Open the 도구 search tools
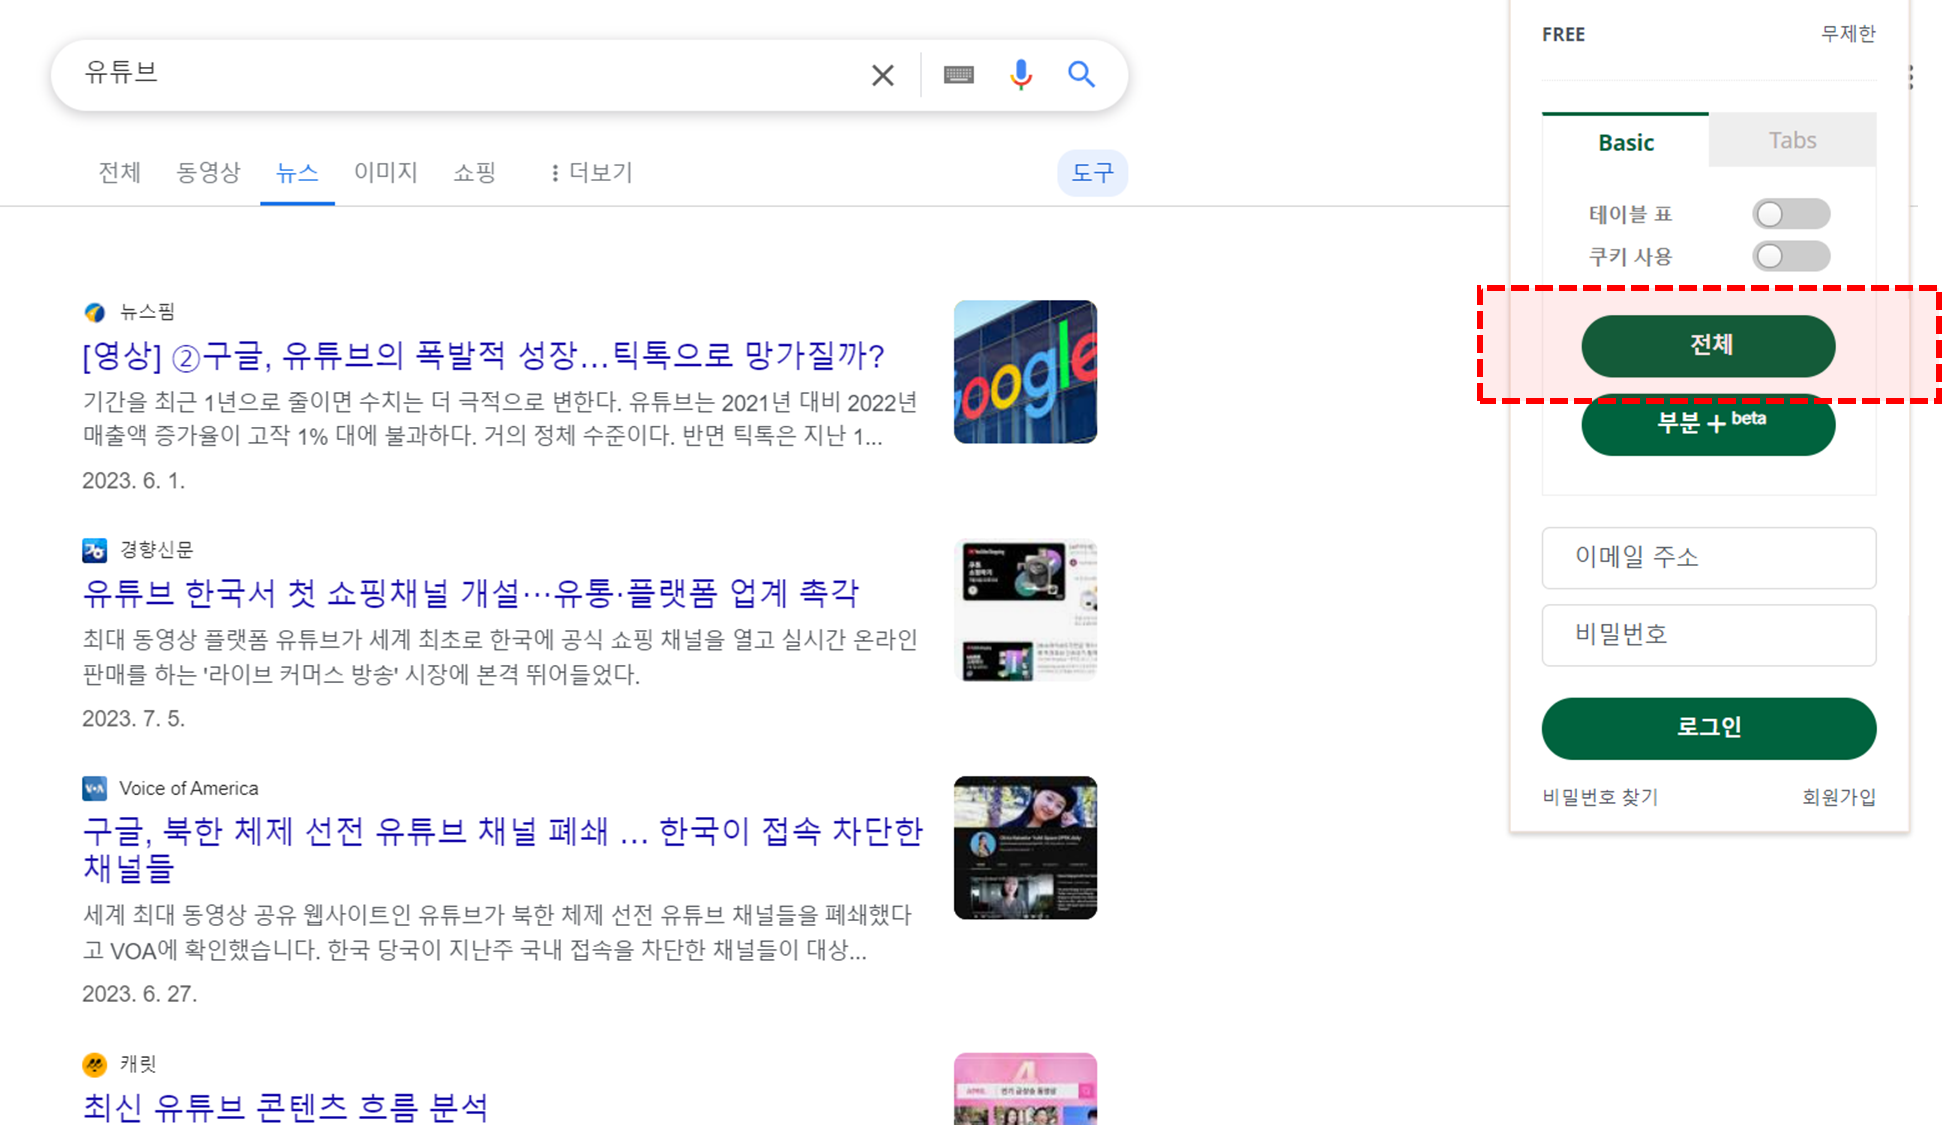Viewport: 1942px width, 1125px height. click(1092, 173)
